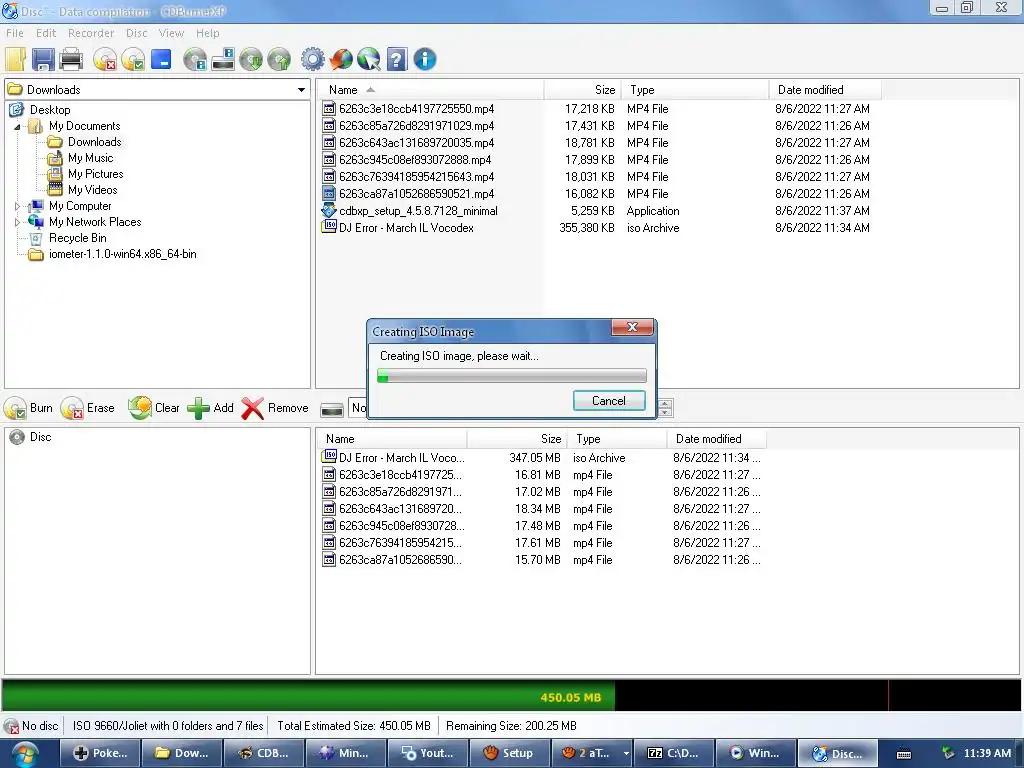Click the Windows Start orb
The image size is (1024, 768).
pyautogui.click(x=25, y=754)
